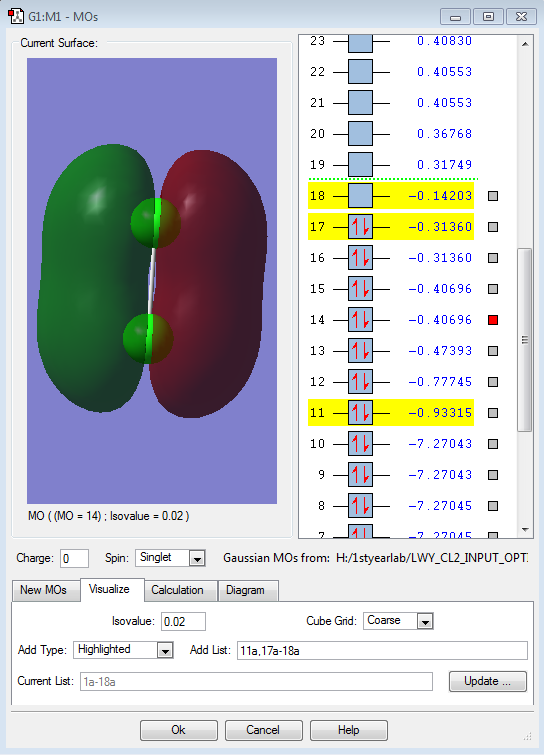Select the orbital 12 electron pair box
The width and height of the screenshot is (544, 755).
coord(360,382)
